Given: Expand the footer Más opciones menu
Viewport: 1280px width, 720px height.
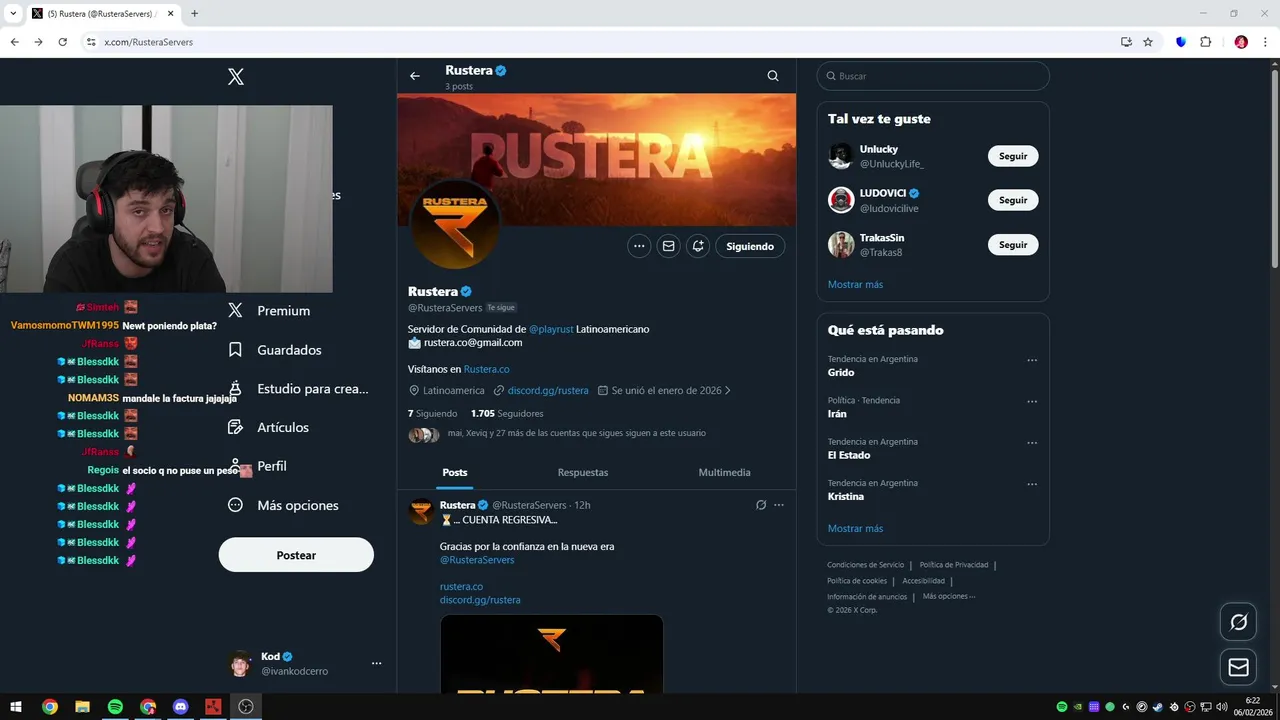Looking at the screenshot, I should [948, 596].
